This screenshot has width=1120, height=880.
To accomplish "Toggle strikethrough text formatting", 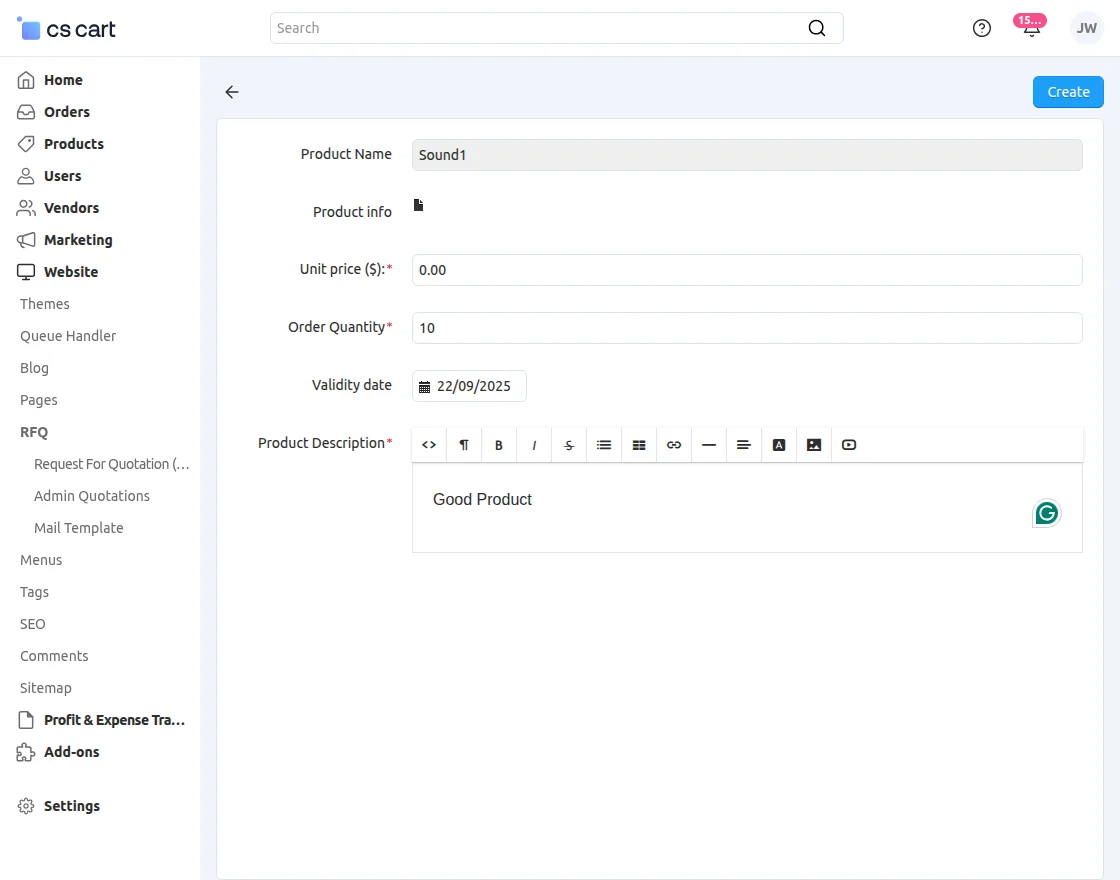I will [x=569, y=445].
